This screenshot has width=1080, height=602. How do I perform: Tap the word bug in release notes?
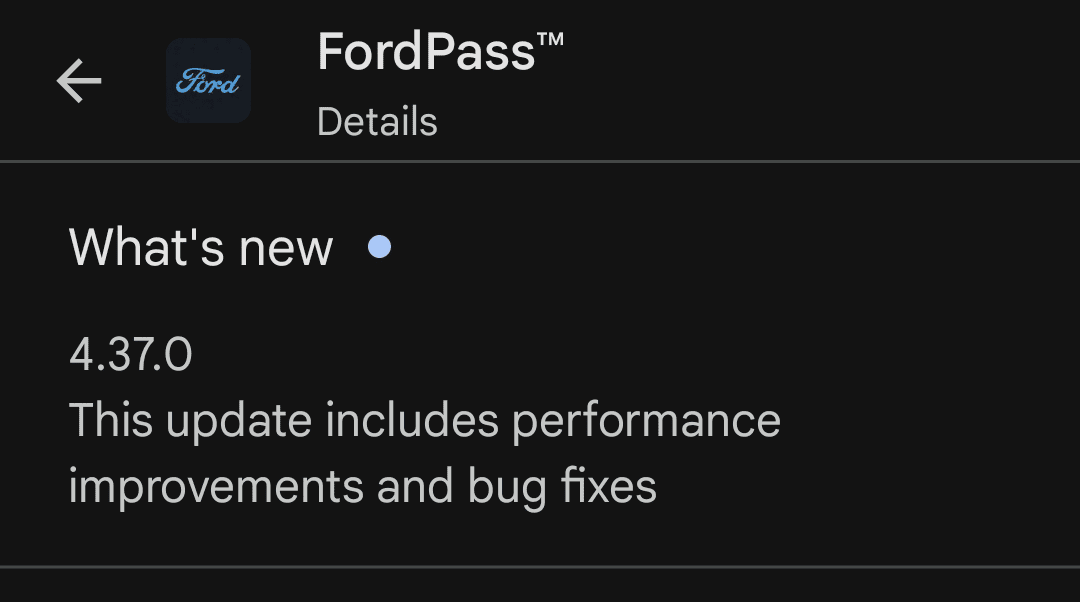click(507, 488)
